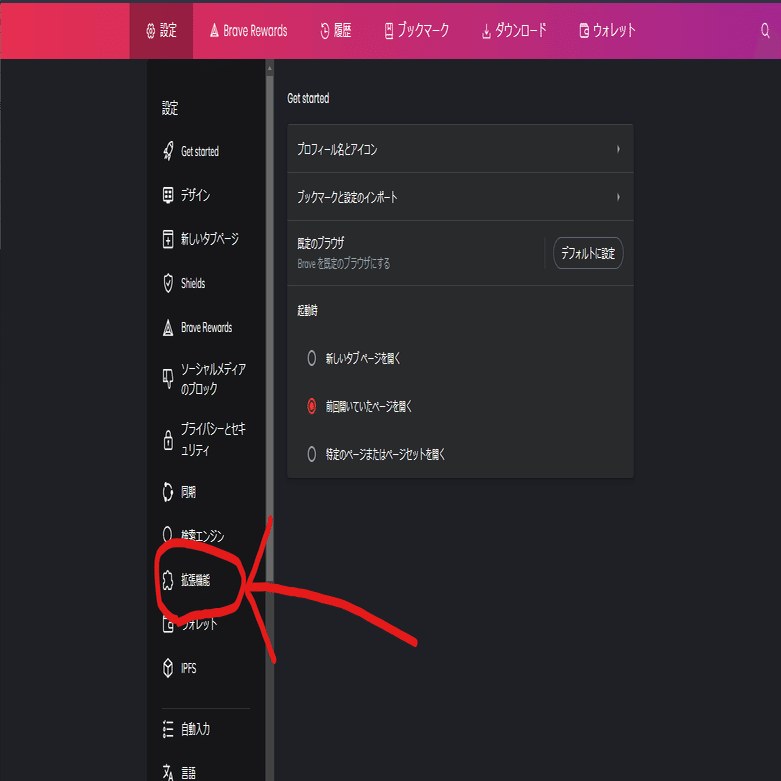The width and height of the screenshot is (781, 781).
Task: Open the 設定 tab in top bar
Action: coord(161,30)
